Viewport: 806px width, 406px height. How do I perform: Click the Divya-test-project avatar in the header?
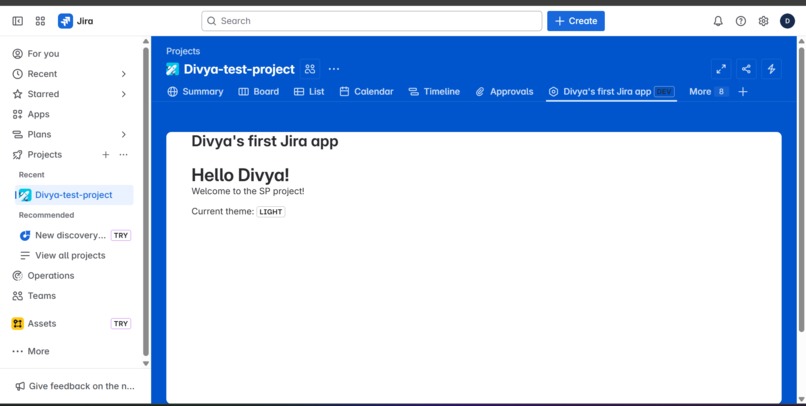172,69
